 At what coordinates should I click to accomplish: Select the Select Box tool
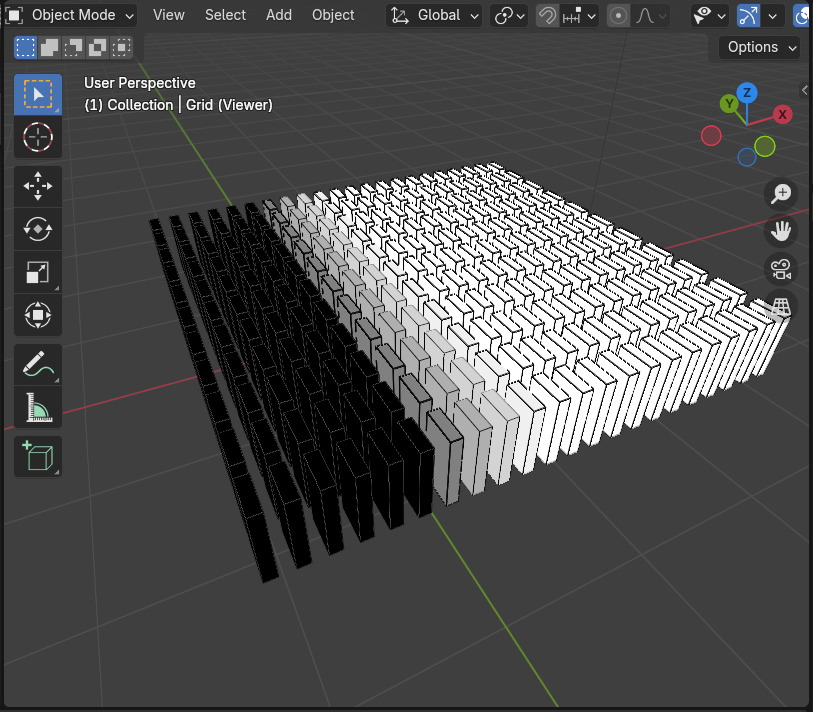pos(38,94)
